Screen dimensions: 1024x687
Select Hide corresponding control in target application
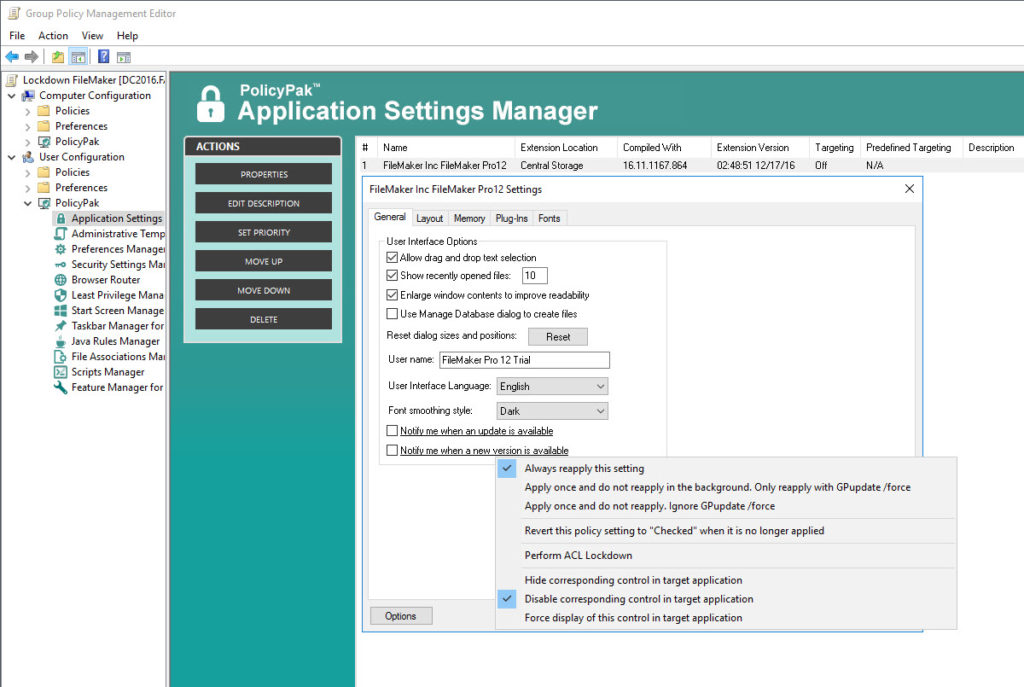[726, 581]
